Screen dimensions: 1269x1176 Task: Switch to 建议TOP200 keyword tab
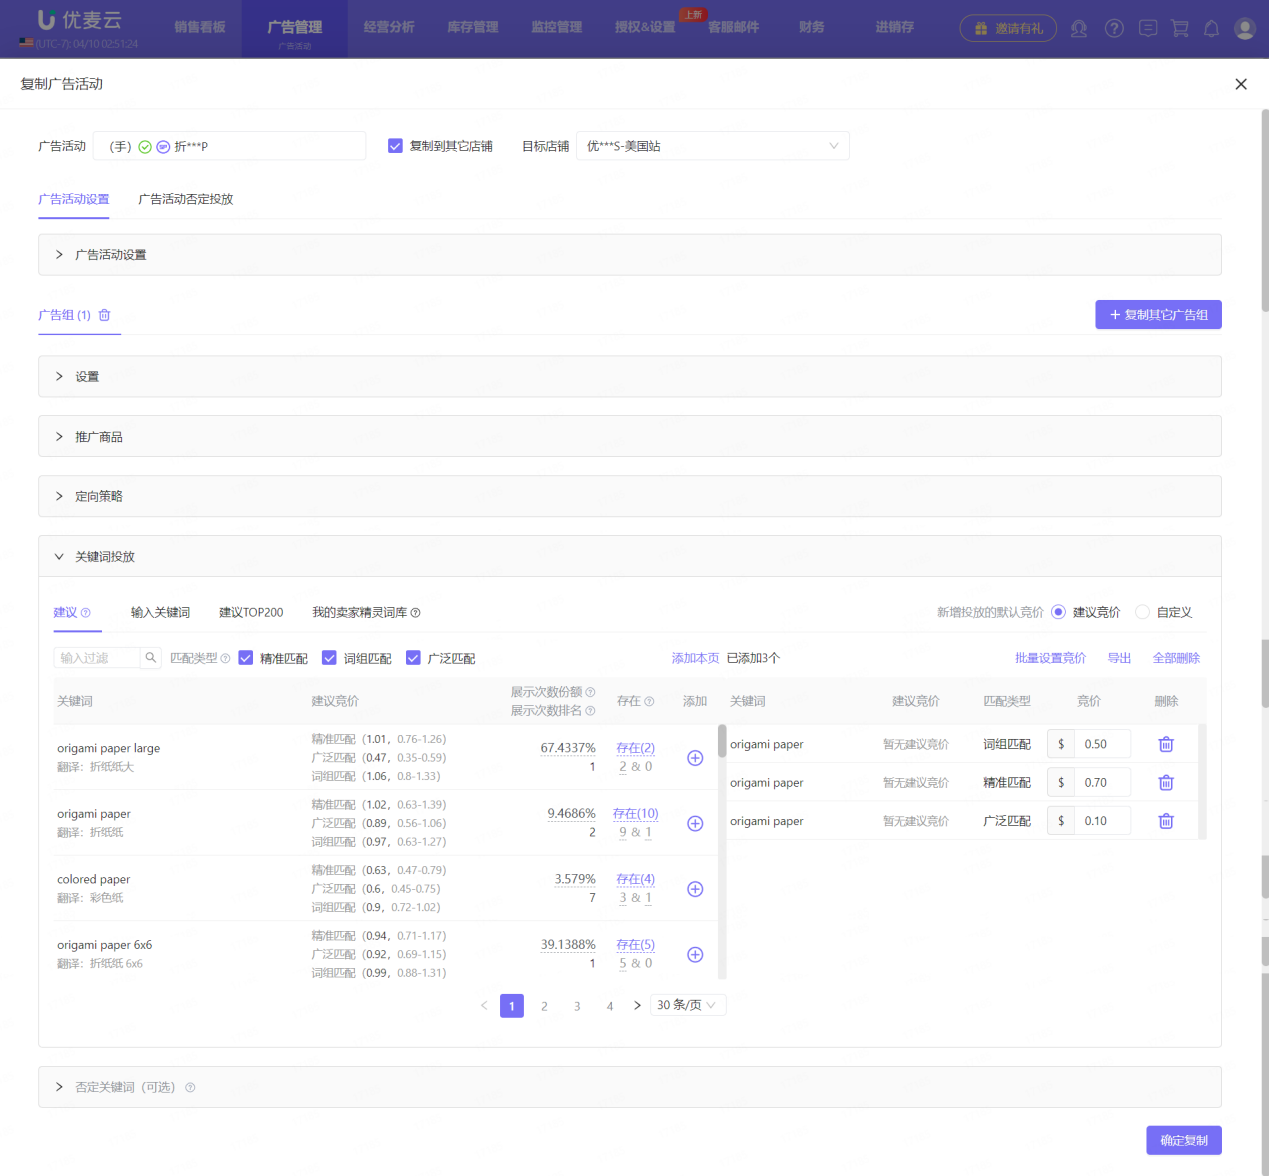tap(251, 612)
